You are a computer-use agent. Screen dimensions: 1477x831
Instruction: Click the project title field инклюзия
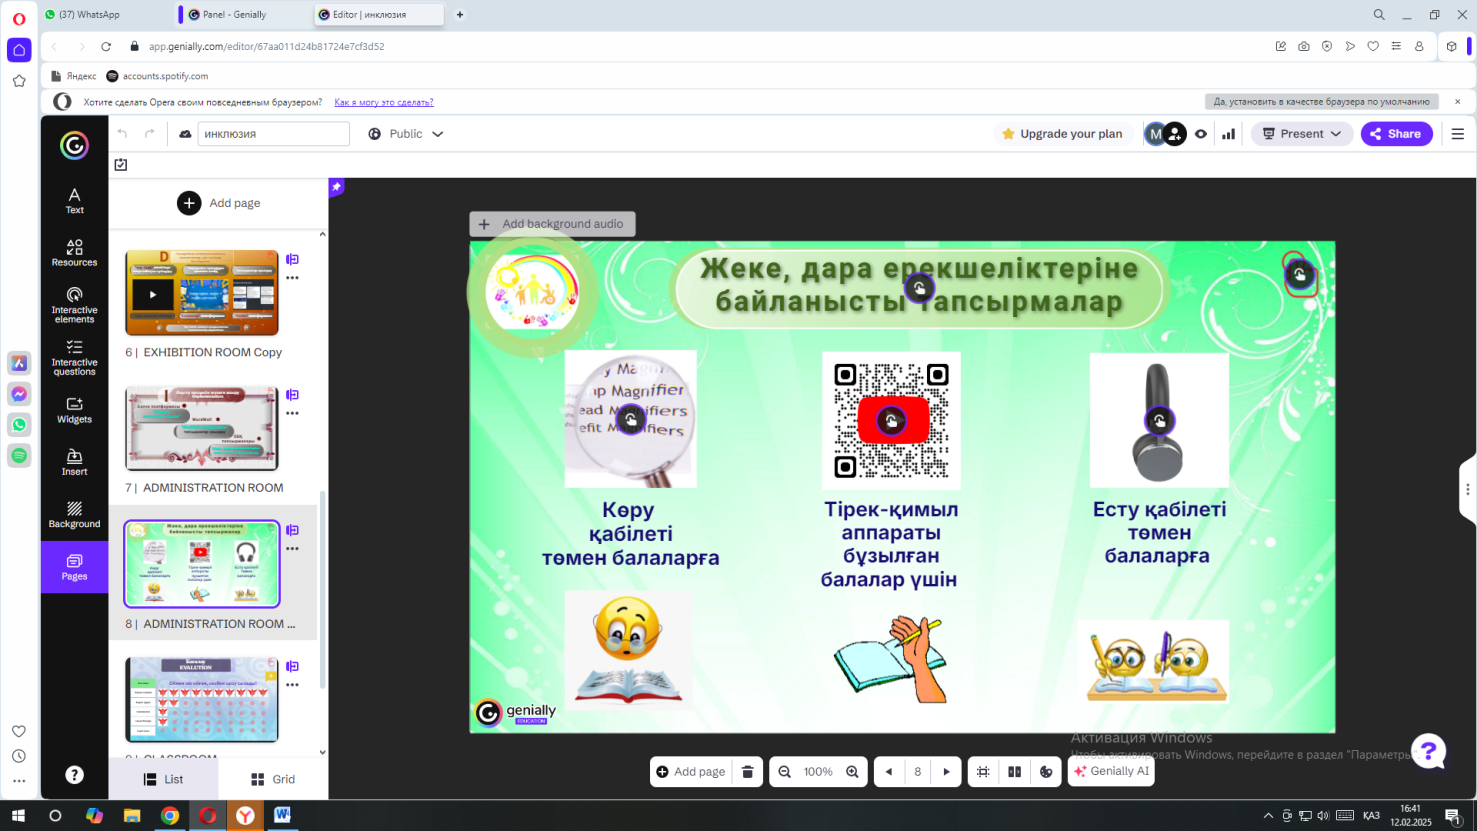273,134
